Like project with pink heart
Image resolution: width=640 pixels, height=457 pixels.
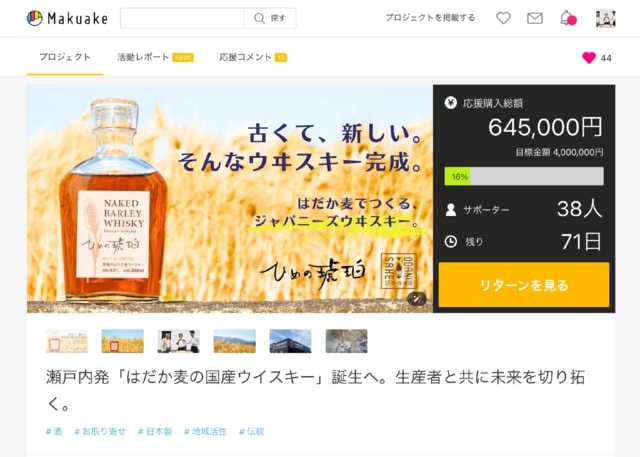[x=589, y=58]
